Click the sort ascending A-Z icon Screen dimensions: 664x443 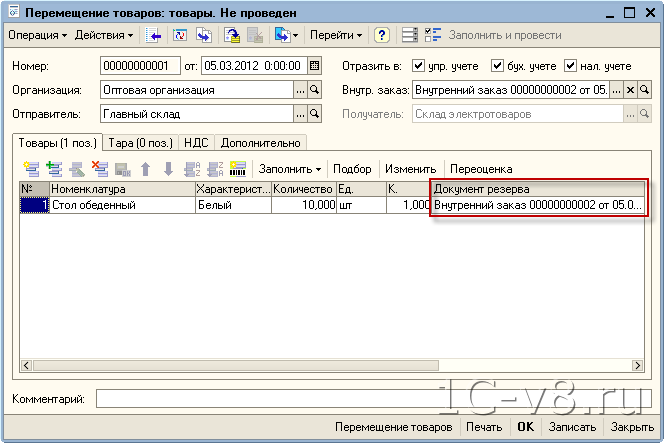192,169
